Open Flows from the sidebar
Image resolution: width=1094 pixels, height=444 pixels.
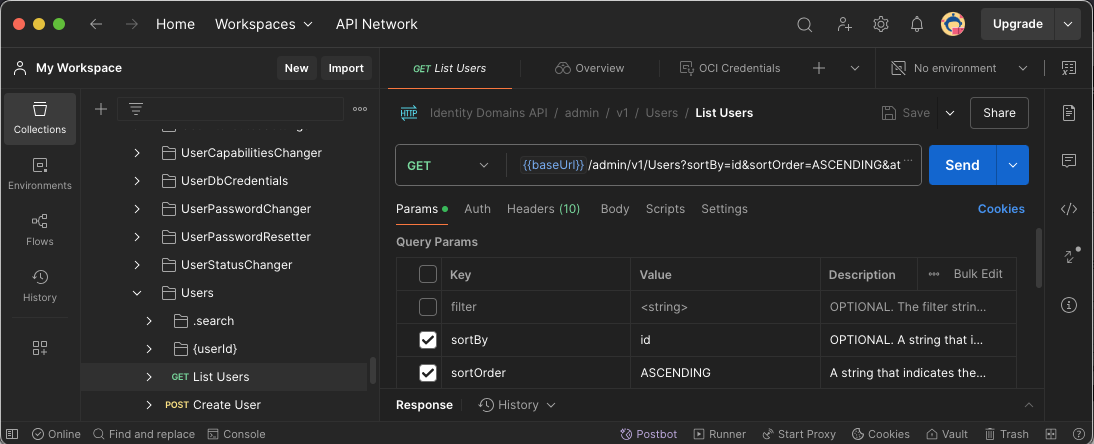click(40, 230)
